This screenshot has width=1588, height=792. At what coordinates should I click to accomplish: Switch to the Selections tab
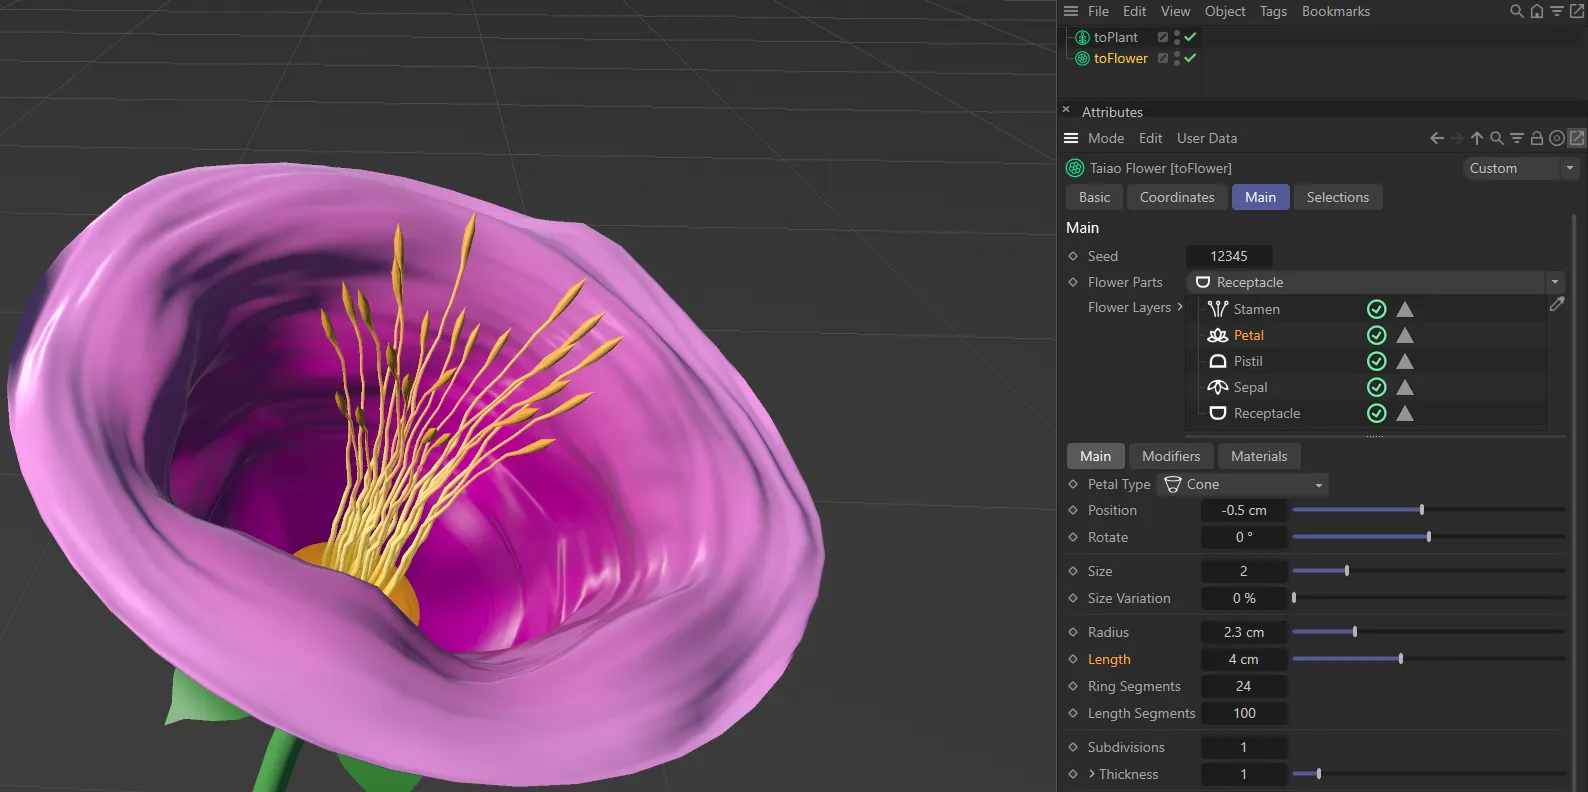point(1338,197)
